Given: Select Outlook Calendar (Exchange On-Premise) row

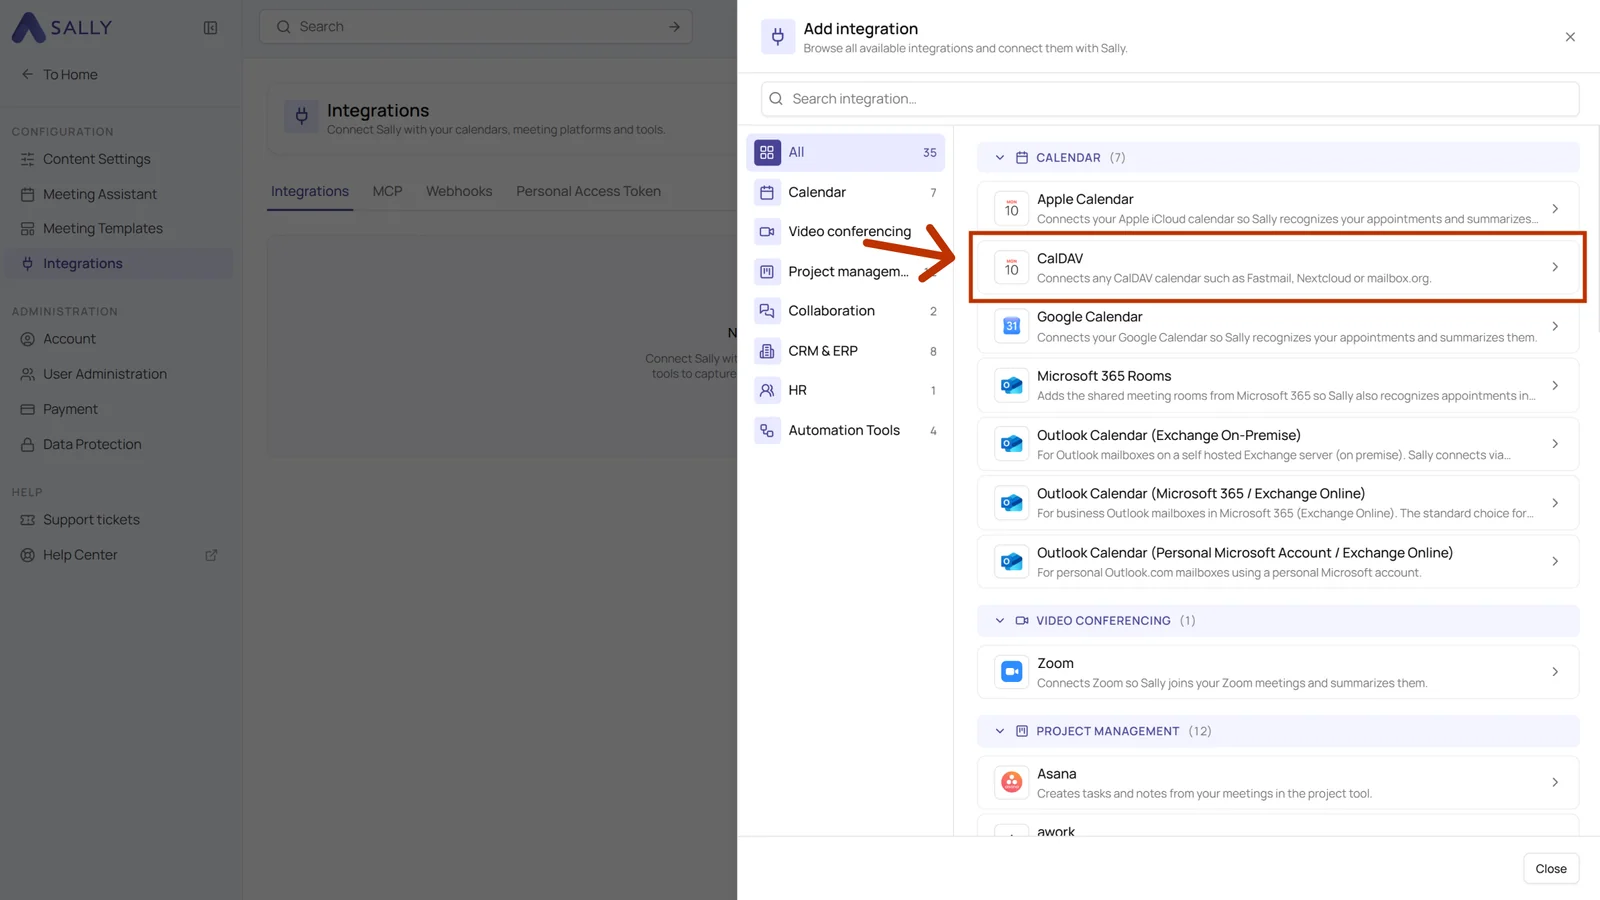Looking at the screenshot, I should click(1278, 444).
